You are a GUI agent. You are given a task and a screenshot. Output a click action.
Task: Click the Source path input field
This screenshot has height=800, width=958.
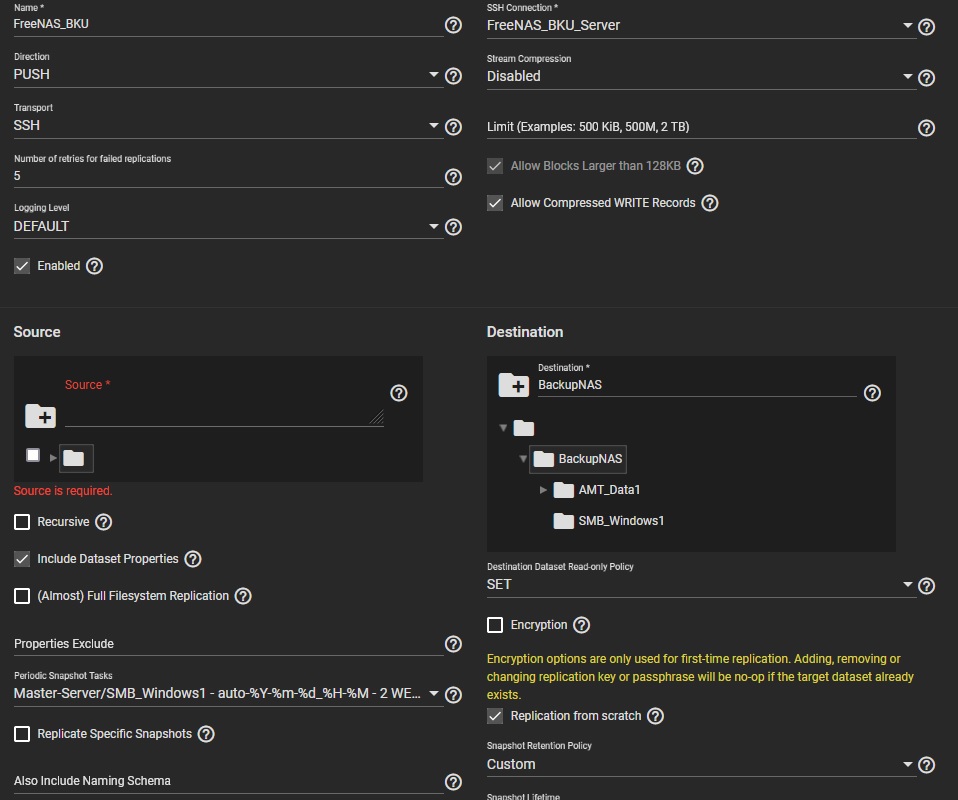pos(222,413)
